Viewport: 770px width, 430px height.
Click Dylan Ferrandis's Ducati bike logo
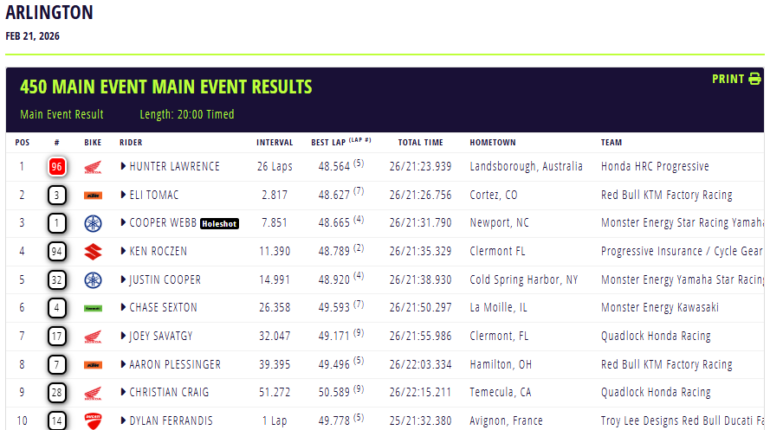[92, 421]
